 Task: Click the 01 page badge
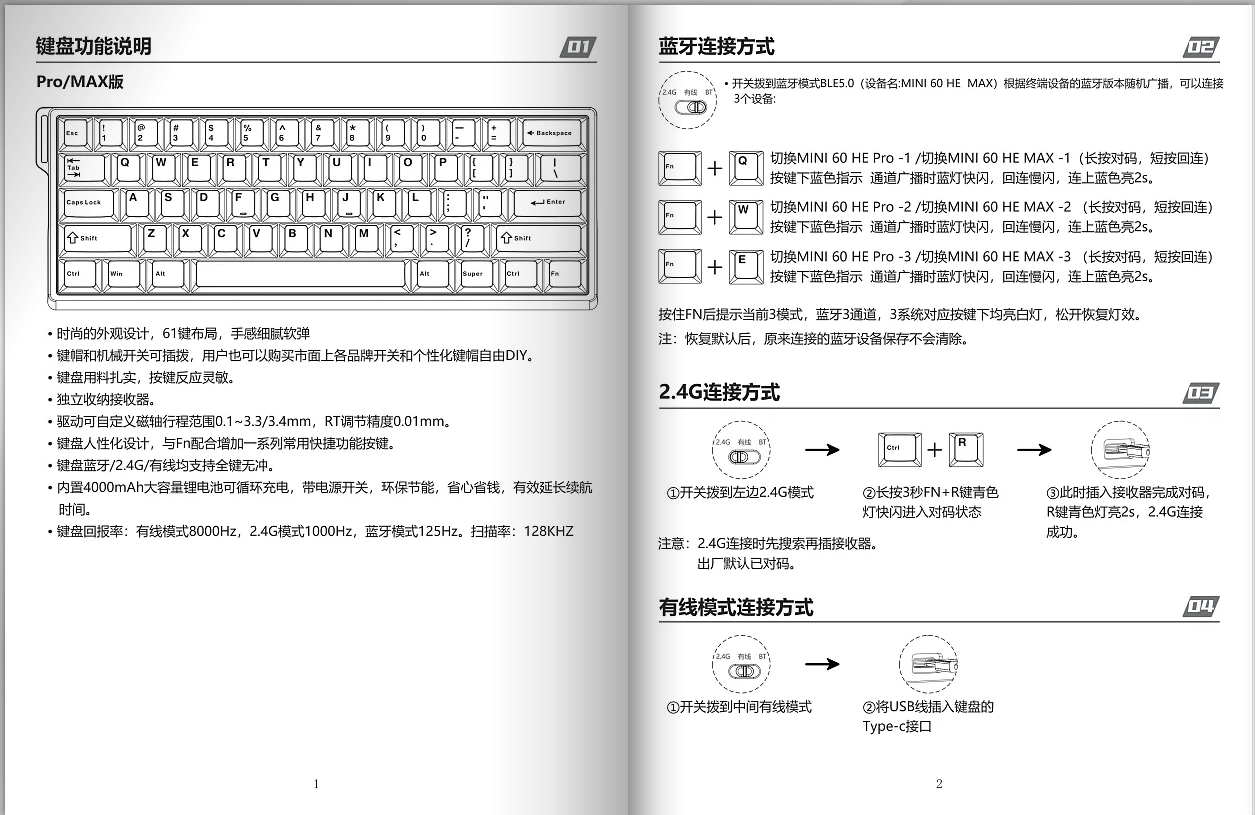pyautogui.click(x=578, y=45)
